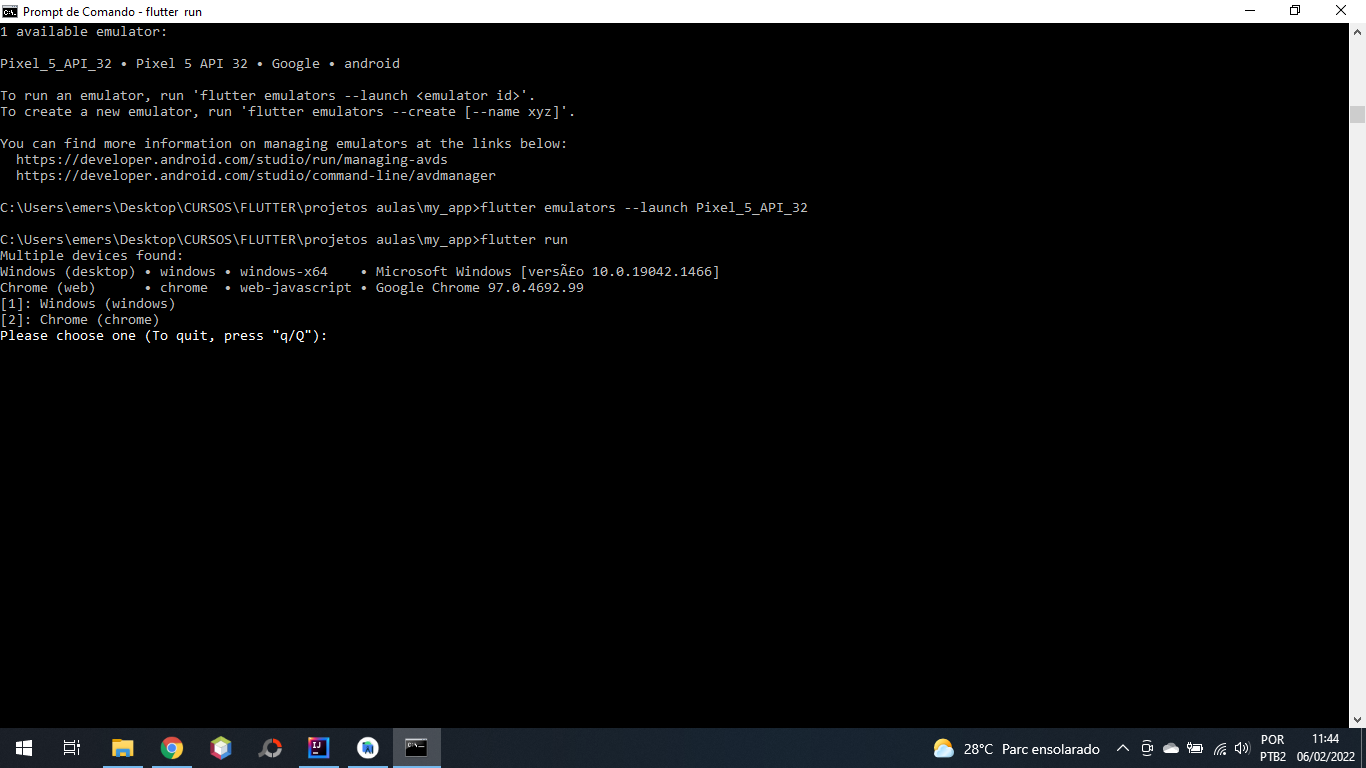Open the volume speaker control
Image resolution: width=1366 pixels, height=768 pixels.
[x=1242, y=748]
